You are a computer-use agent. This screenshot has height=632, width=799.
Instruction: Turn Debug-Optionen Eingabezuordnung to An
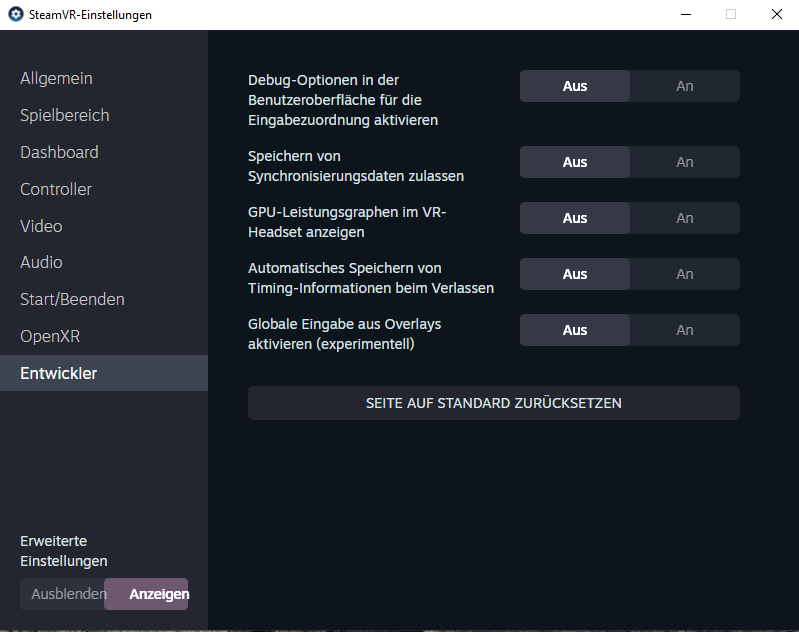click(x=685, y=86)
